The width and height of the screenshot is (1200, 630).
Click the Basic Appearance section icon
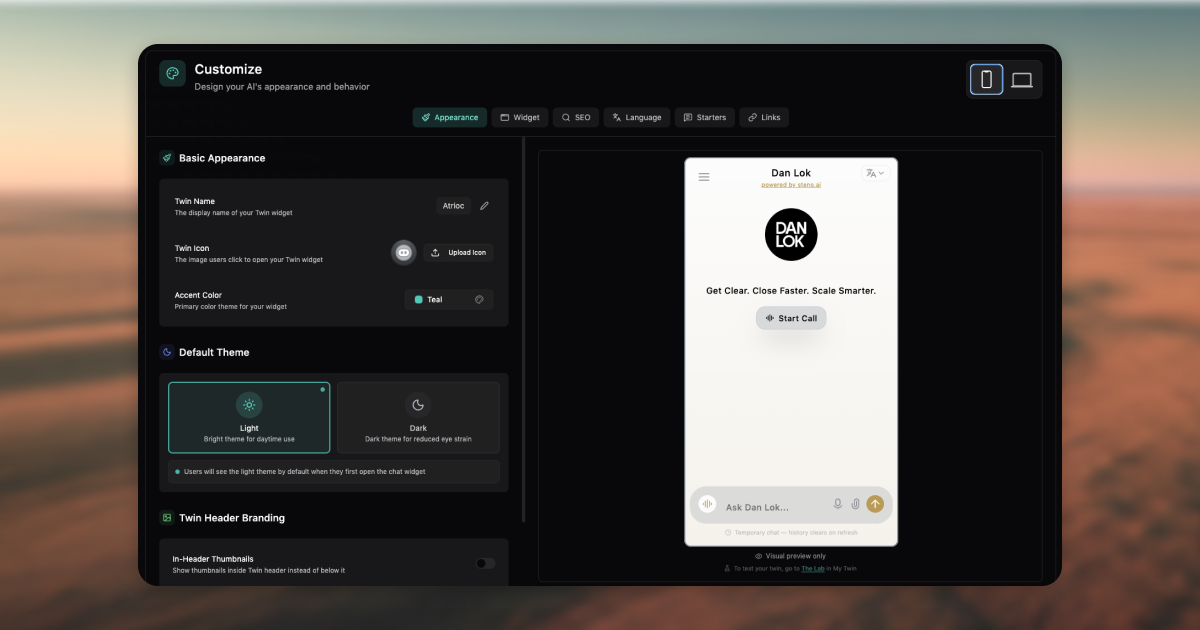tap(167, 158)
